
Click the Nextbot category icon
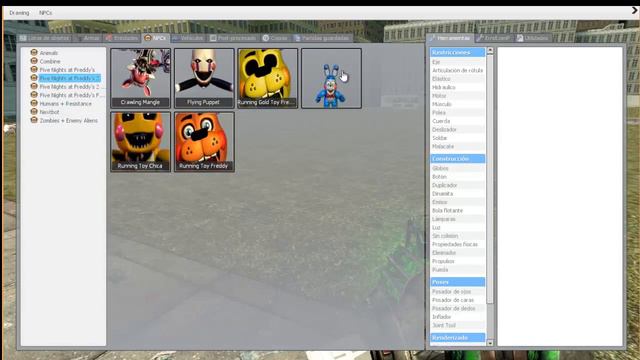[34, 111]
